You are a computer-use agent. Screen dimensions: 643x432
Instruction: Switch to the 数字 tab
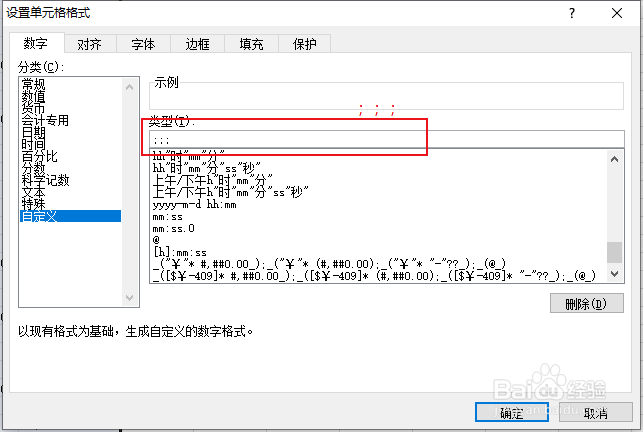[36, 43]
